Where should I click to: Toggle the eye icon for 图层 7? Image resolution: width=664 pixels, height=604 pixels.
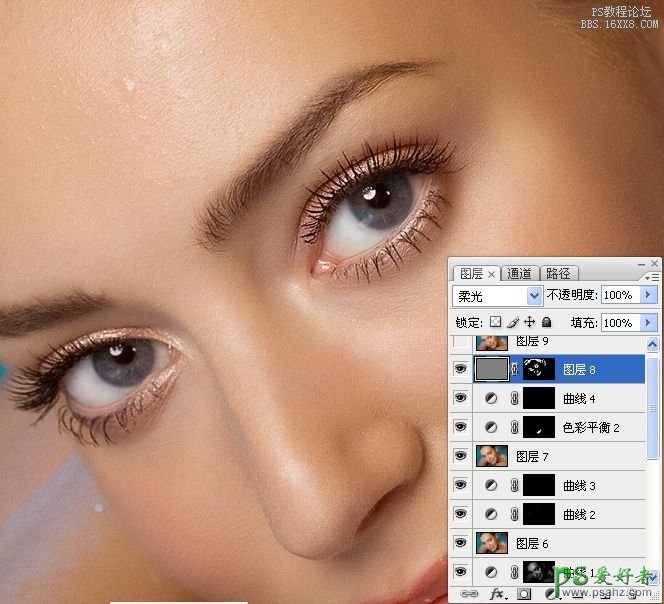click(x=460, y=456)
